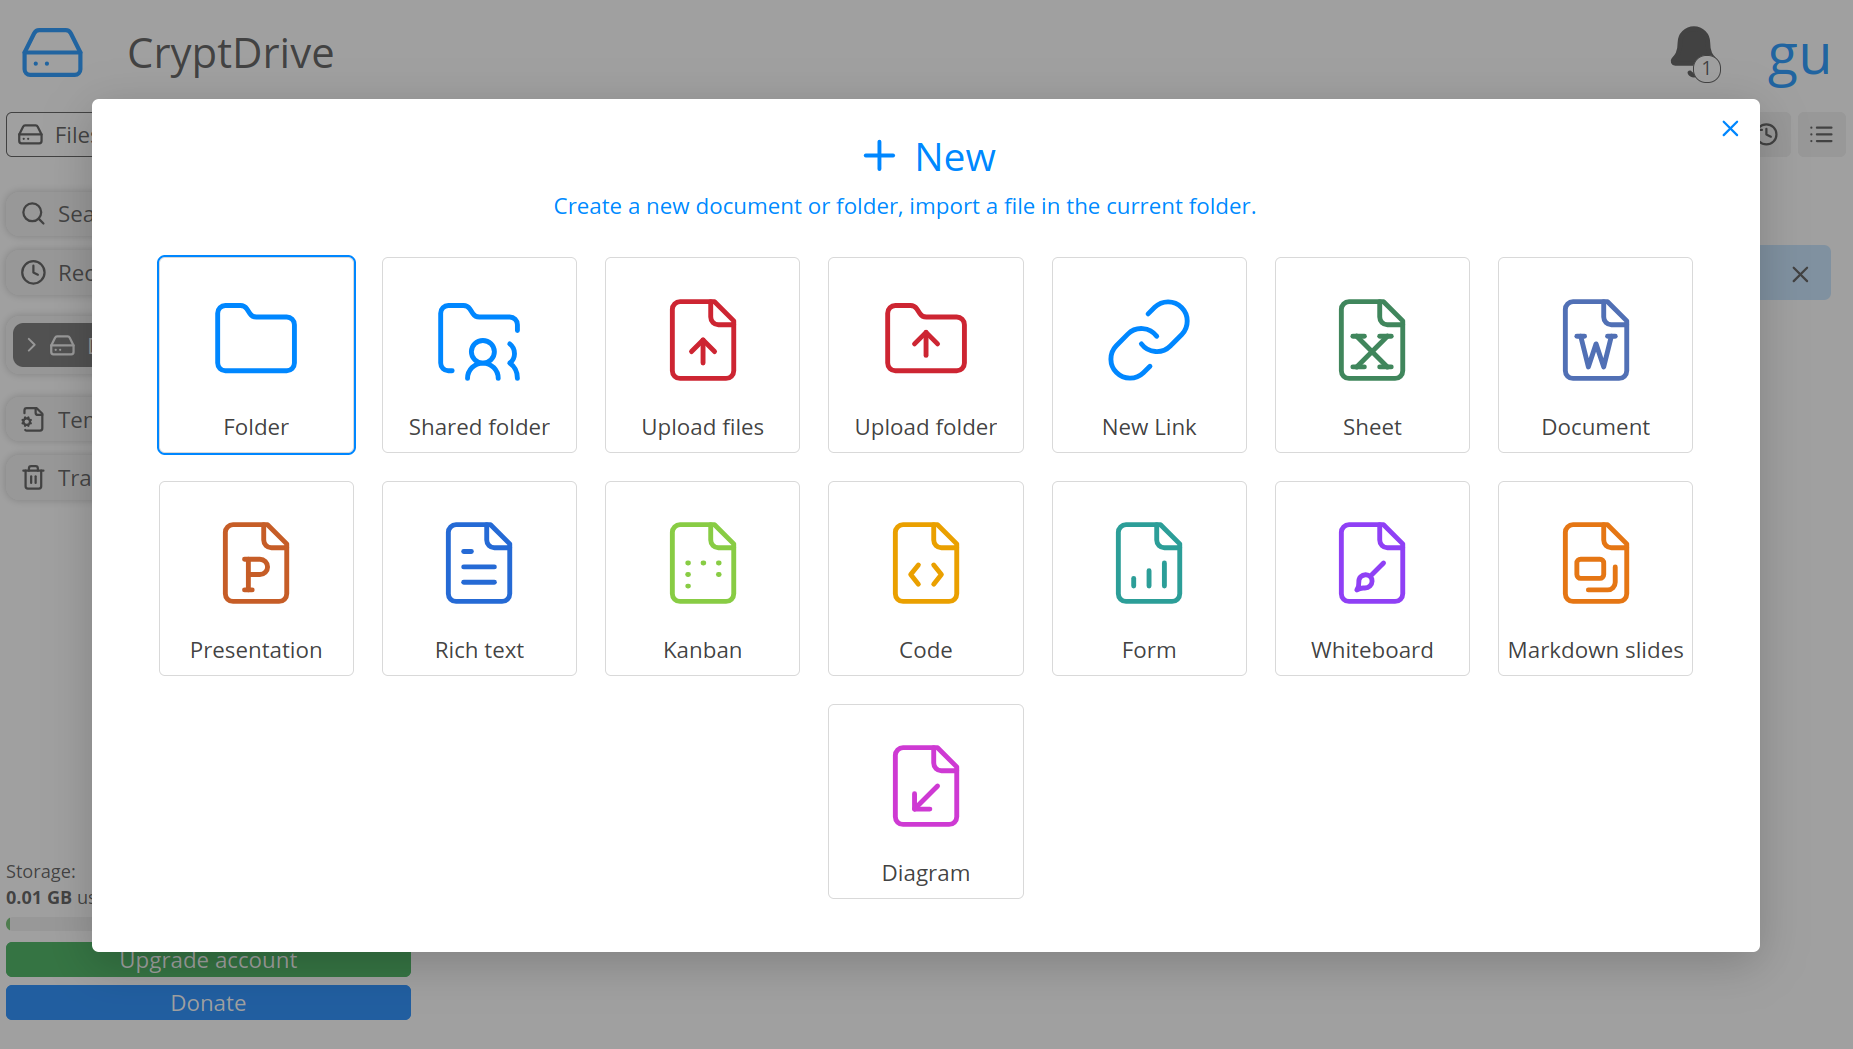Viewport: 1853px width, 1049px height.
Task: Dismiss the banner behind the dialog
Action: (1800, 274)
